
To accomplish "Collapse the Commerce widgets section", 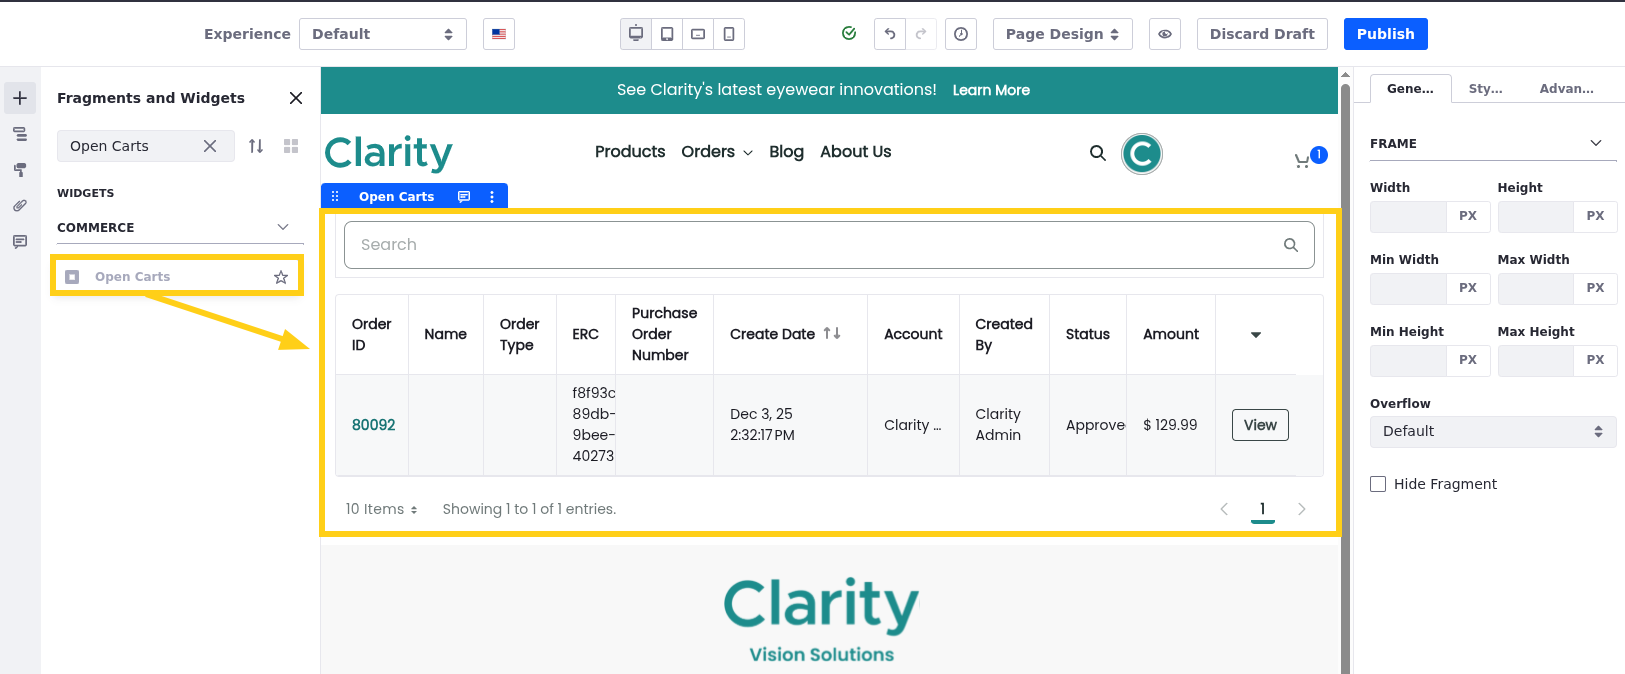I will 283,228.
